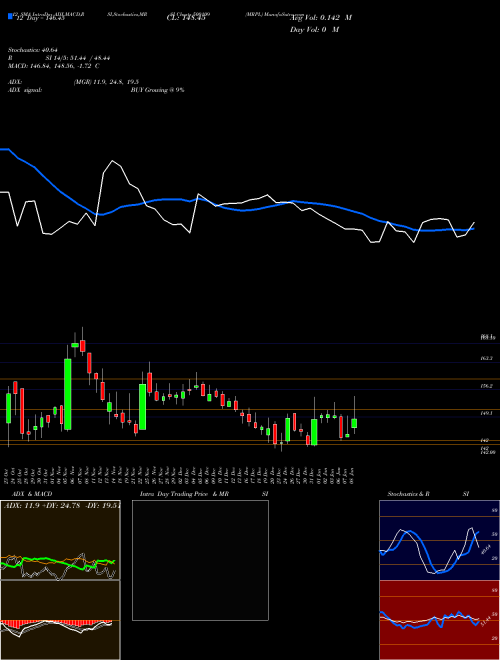Click the "(MGR) 11.9, 24.8, 19.5" ADX values
Viewport: 500px width, 660px height.
click(106, 82)
